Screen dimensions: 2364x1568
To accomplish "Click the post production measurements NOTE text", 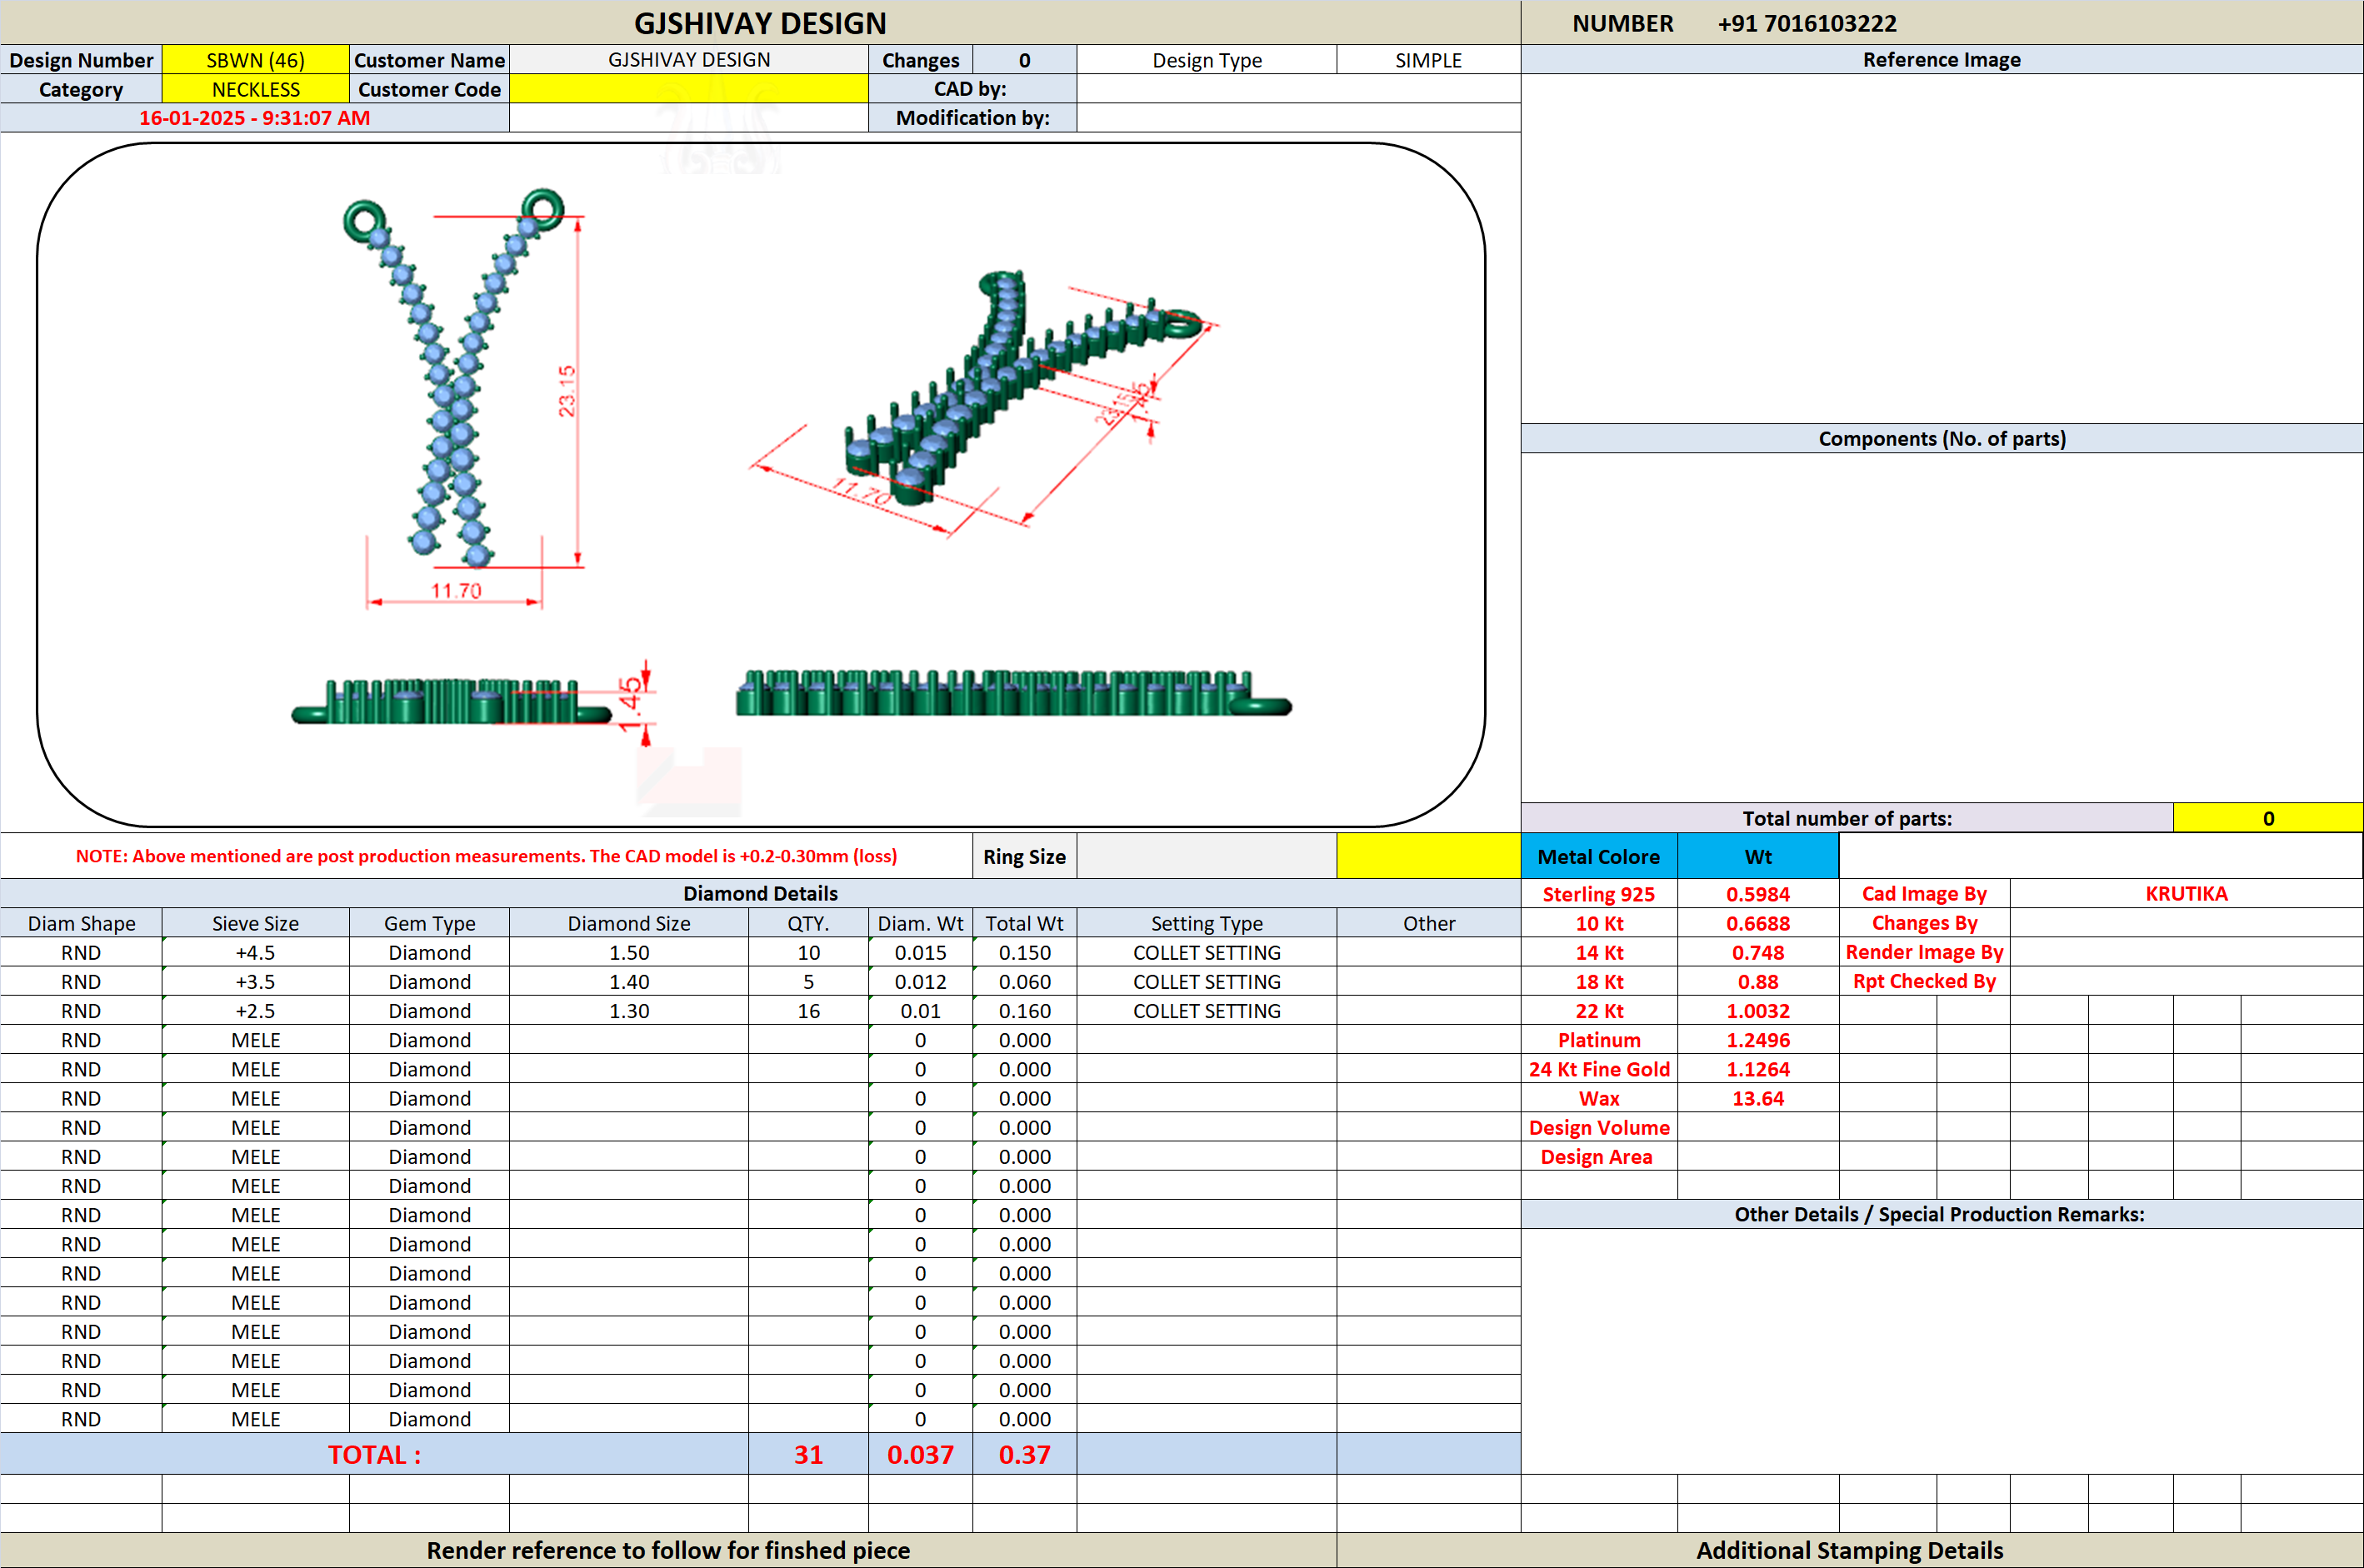I will [x=486, y=856].
